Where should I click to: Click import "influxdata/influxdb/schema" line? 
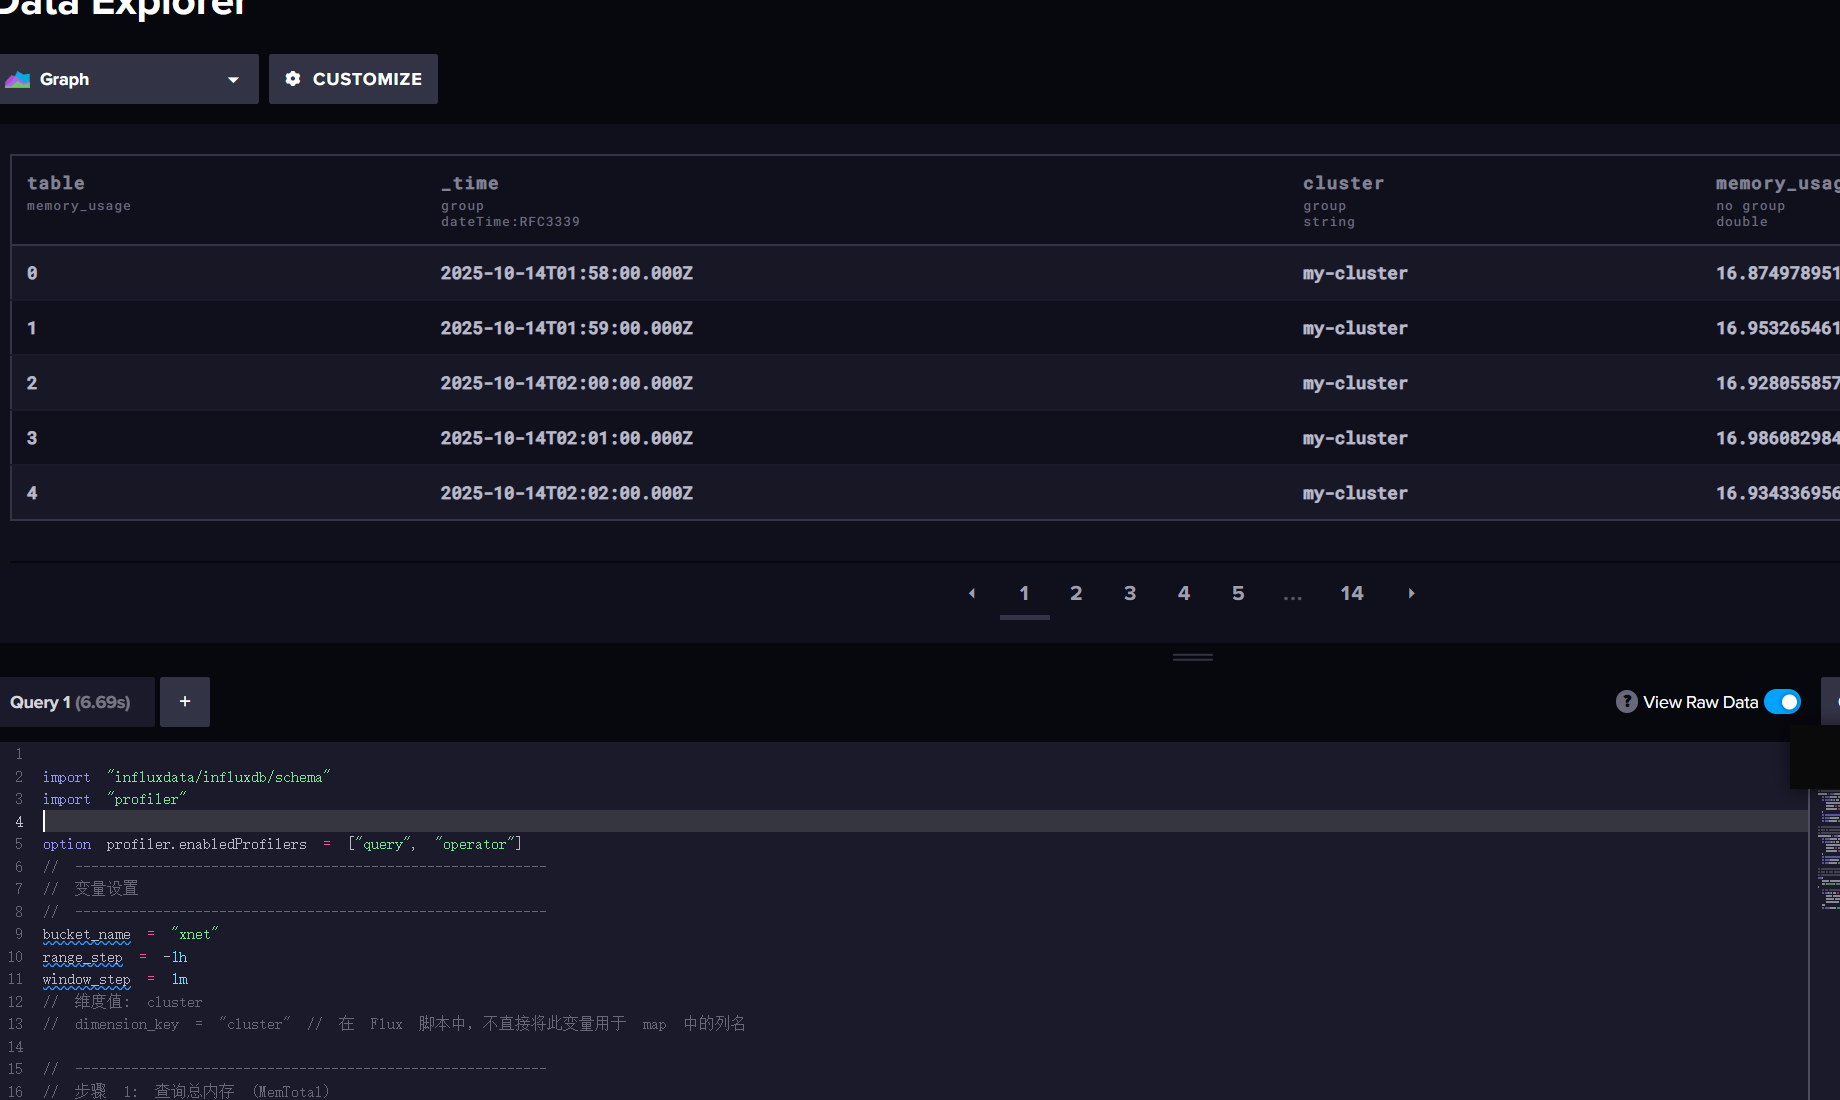coord(186,777)
